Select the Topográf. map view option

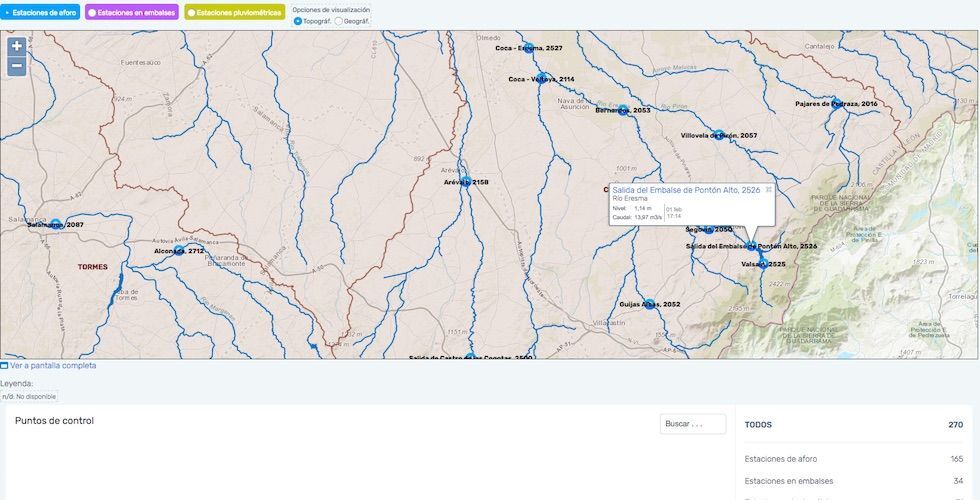click(x=298, y=21)
